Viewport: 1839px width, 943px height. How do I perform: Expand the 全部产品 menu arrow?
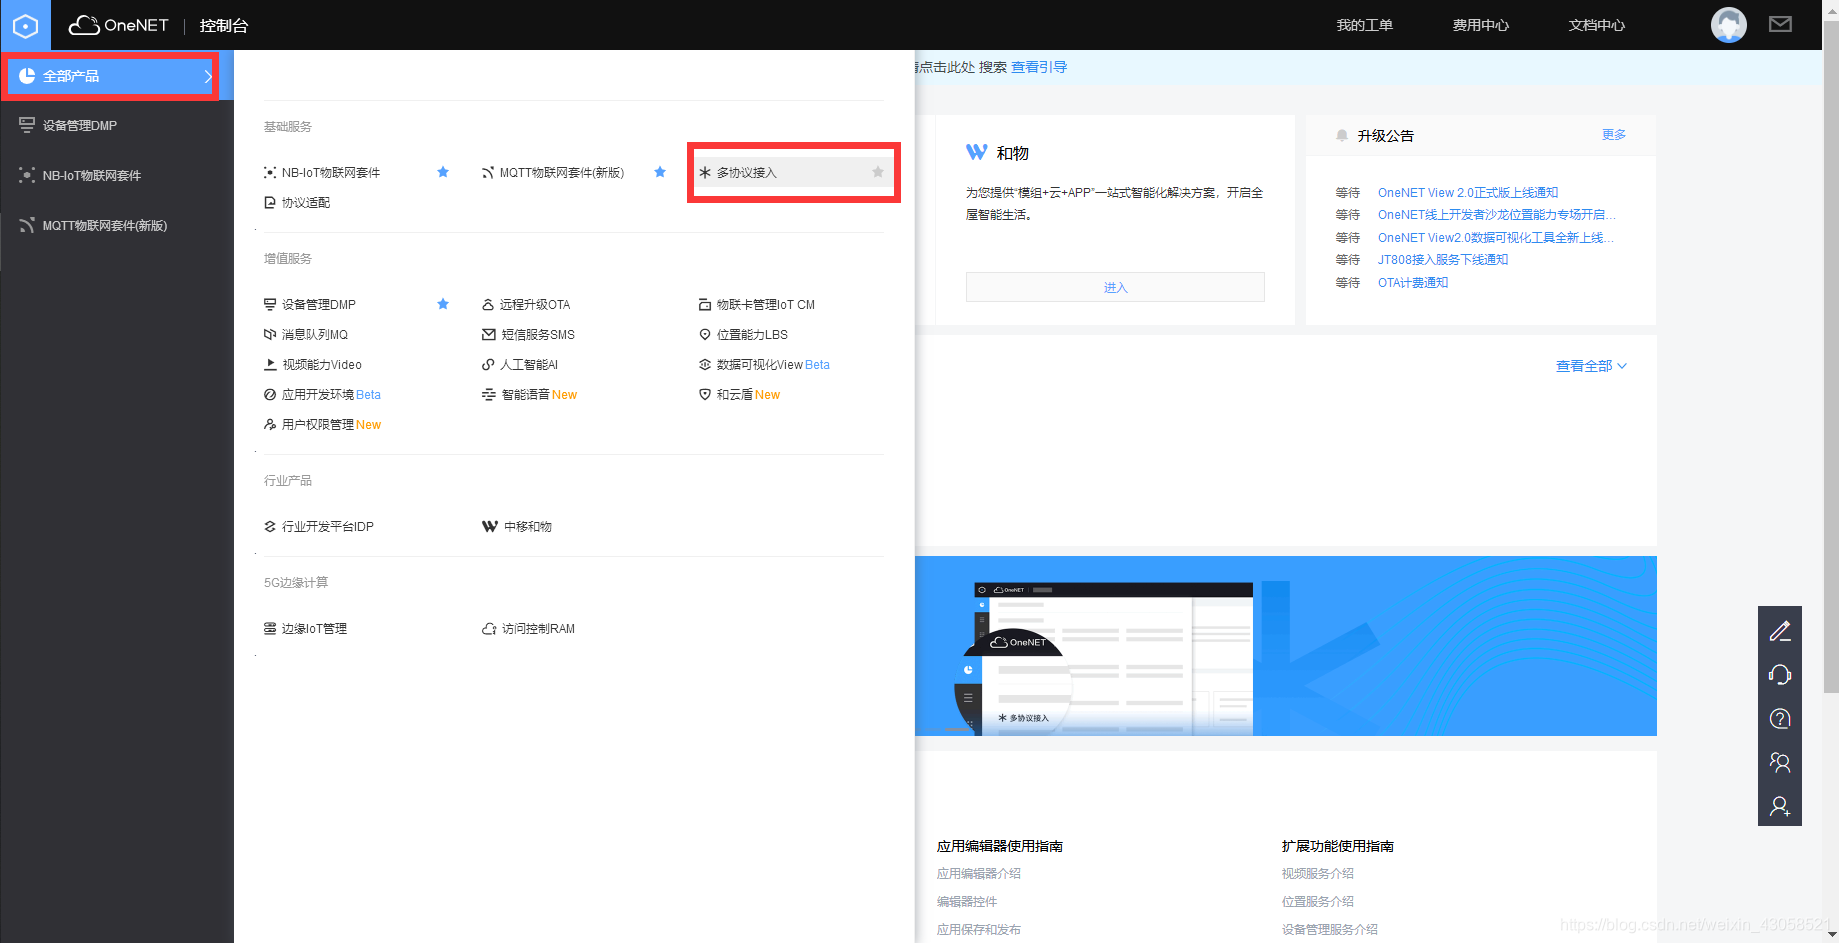tap(208, 76)
